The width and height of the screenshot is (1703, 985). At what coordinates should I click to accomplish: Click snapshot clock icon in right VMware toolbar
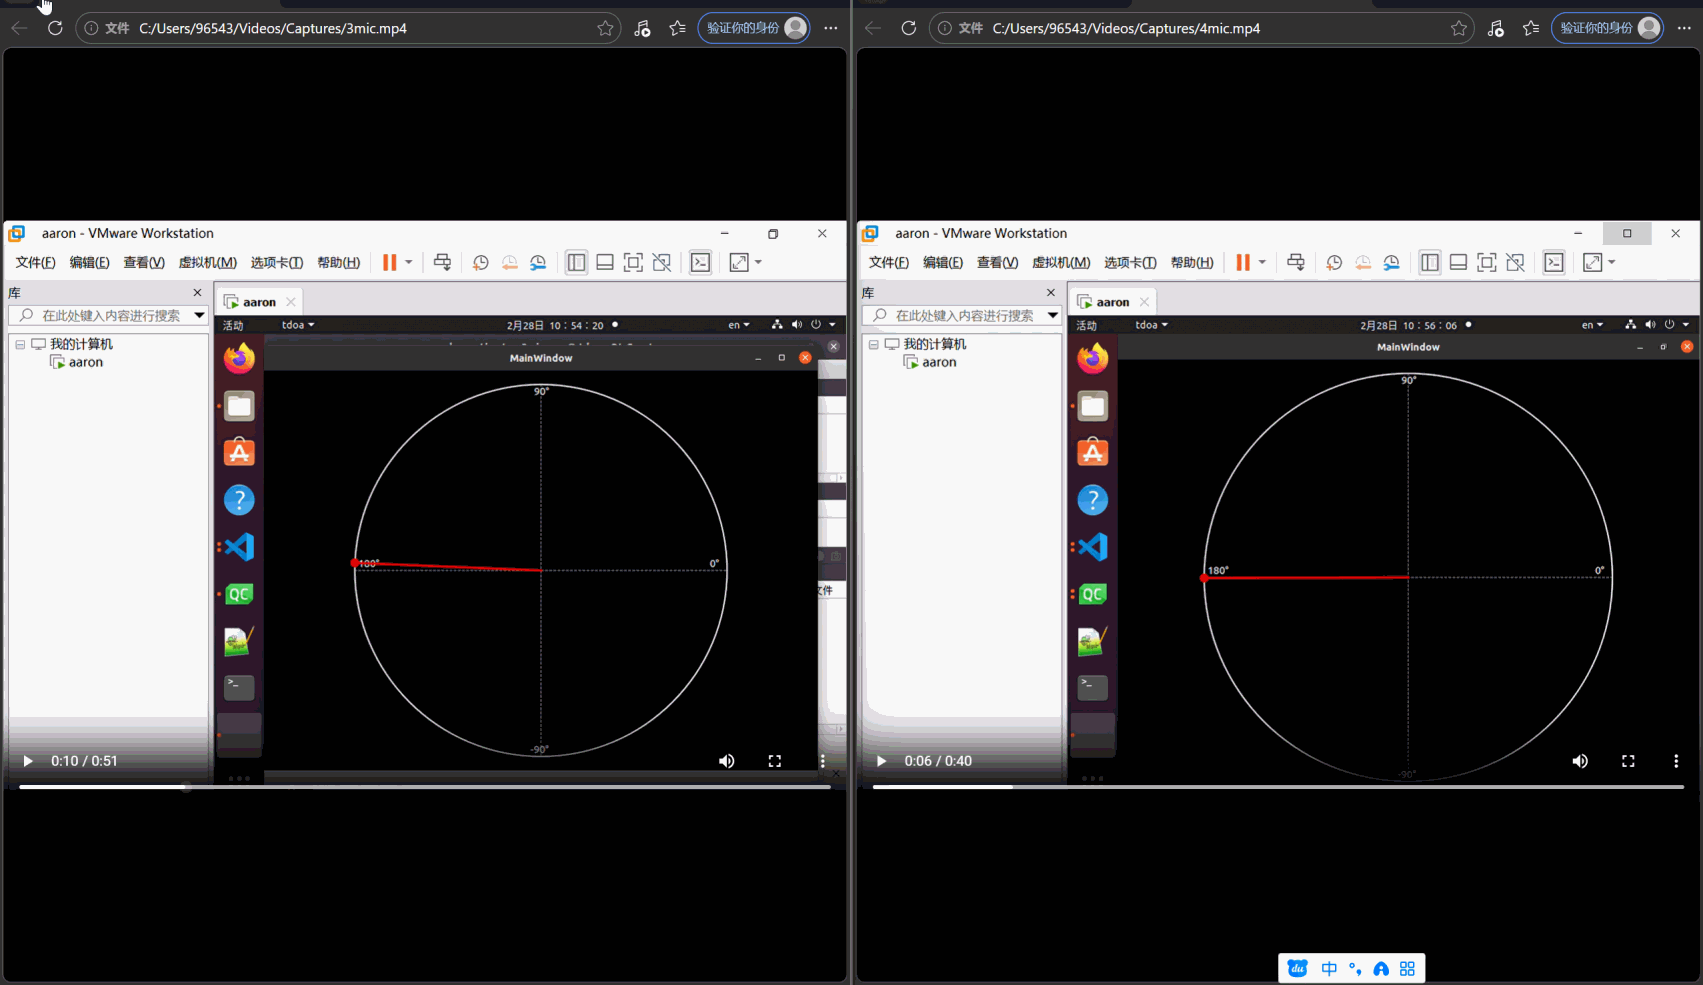click(x=1334, y=262)
